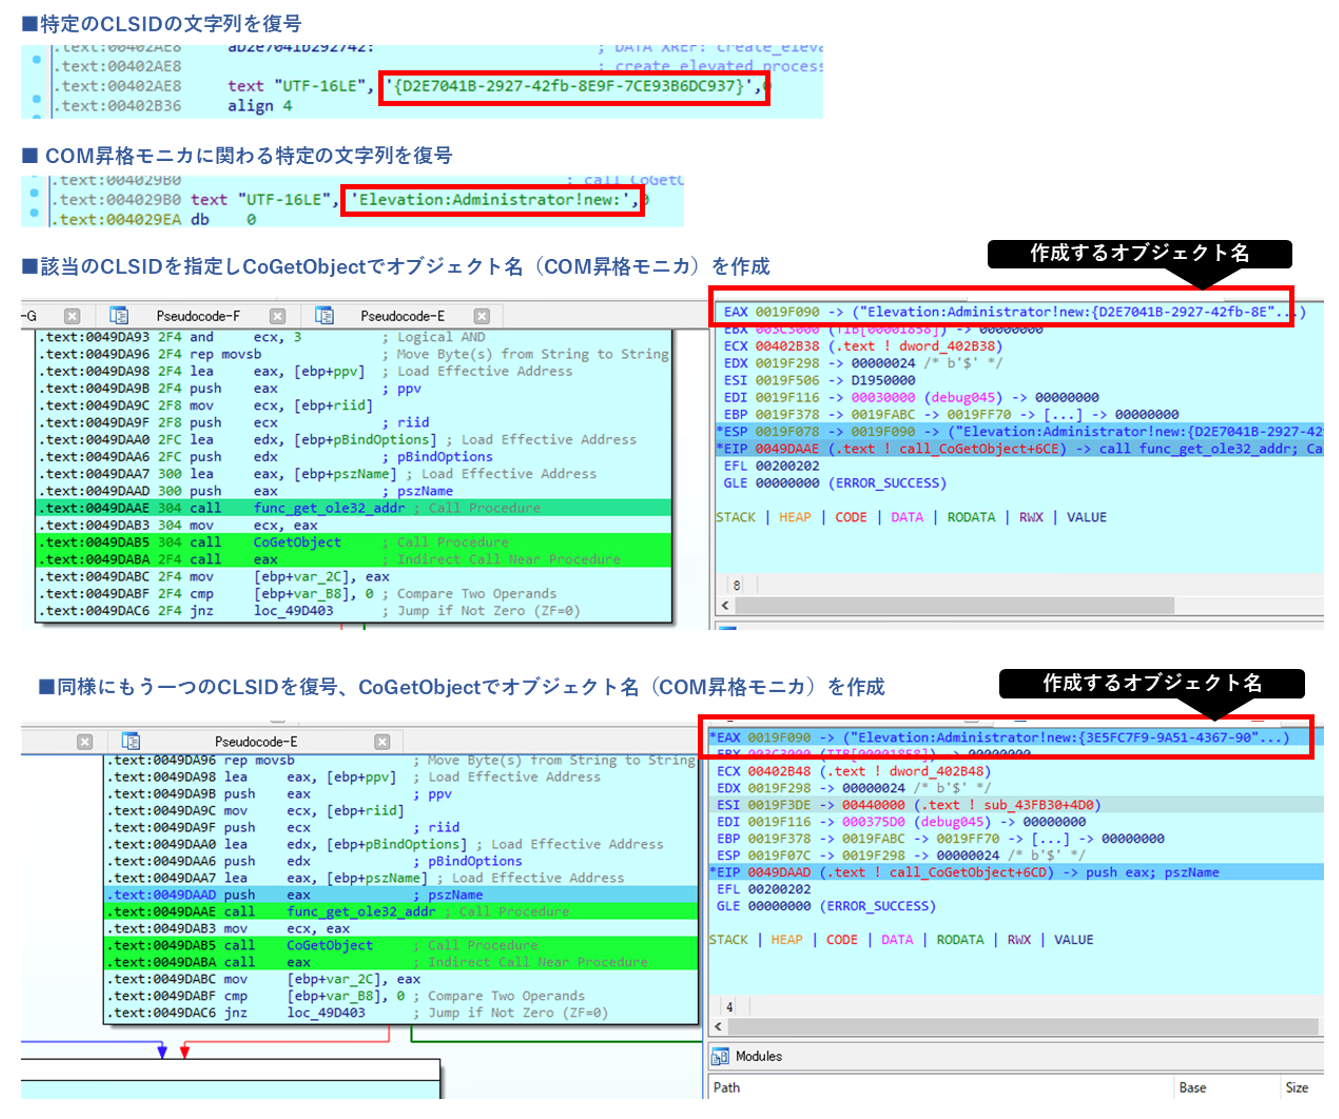Click the Pseudocode-F tab icon
Viewport: 1339px width, 1119px height.
119,316
